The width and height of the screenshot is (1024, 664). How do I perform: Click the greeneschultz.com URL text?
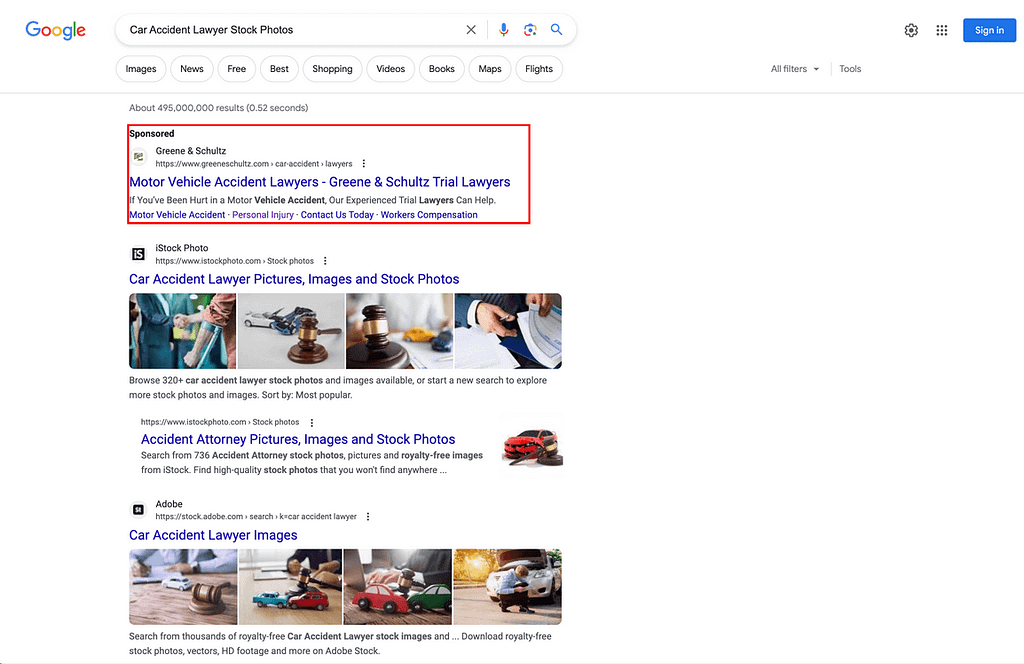click(x=253, y=164)
